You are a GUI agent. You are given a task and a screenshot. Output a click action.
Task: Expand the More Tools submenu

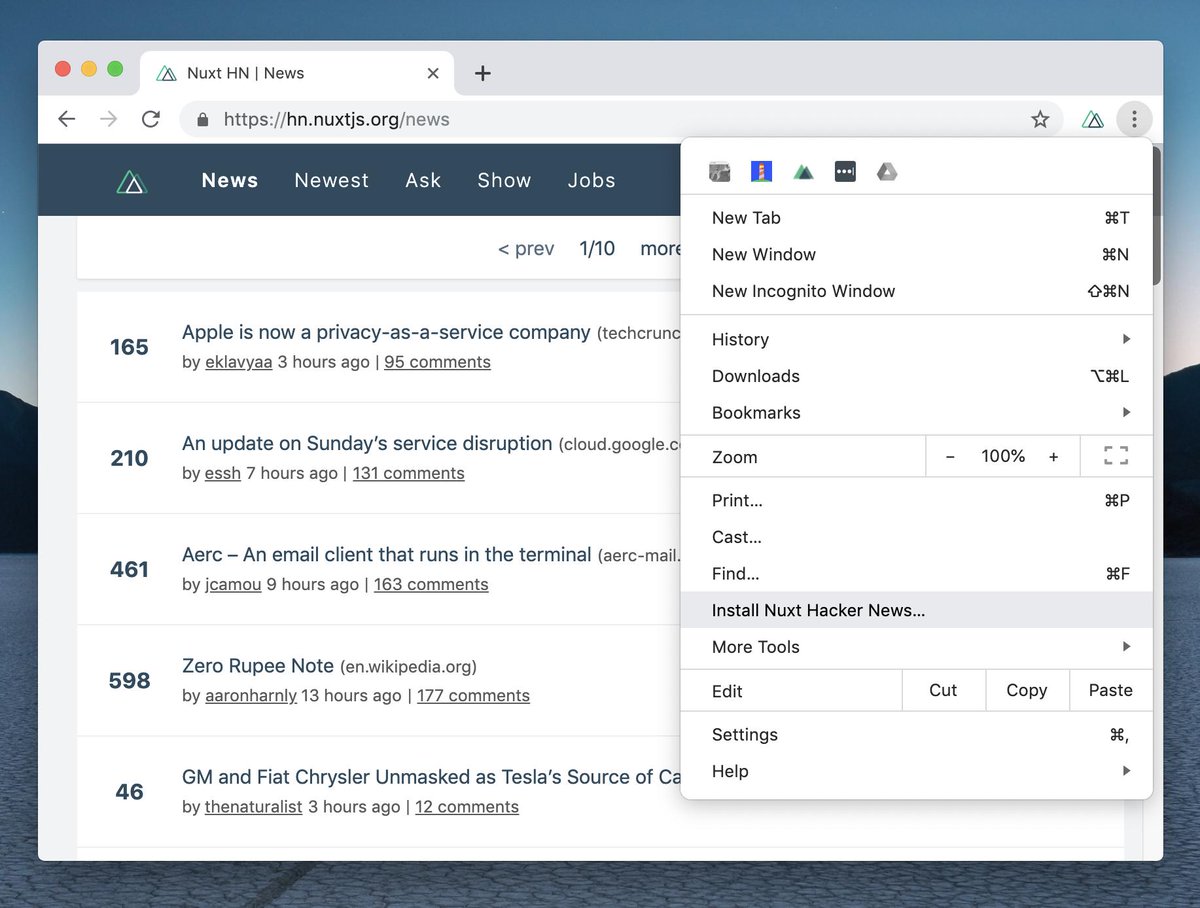[917, 647]
